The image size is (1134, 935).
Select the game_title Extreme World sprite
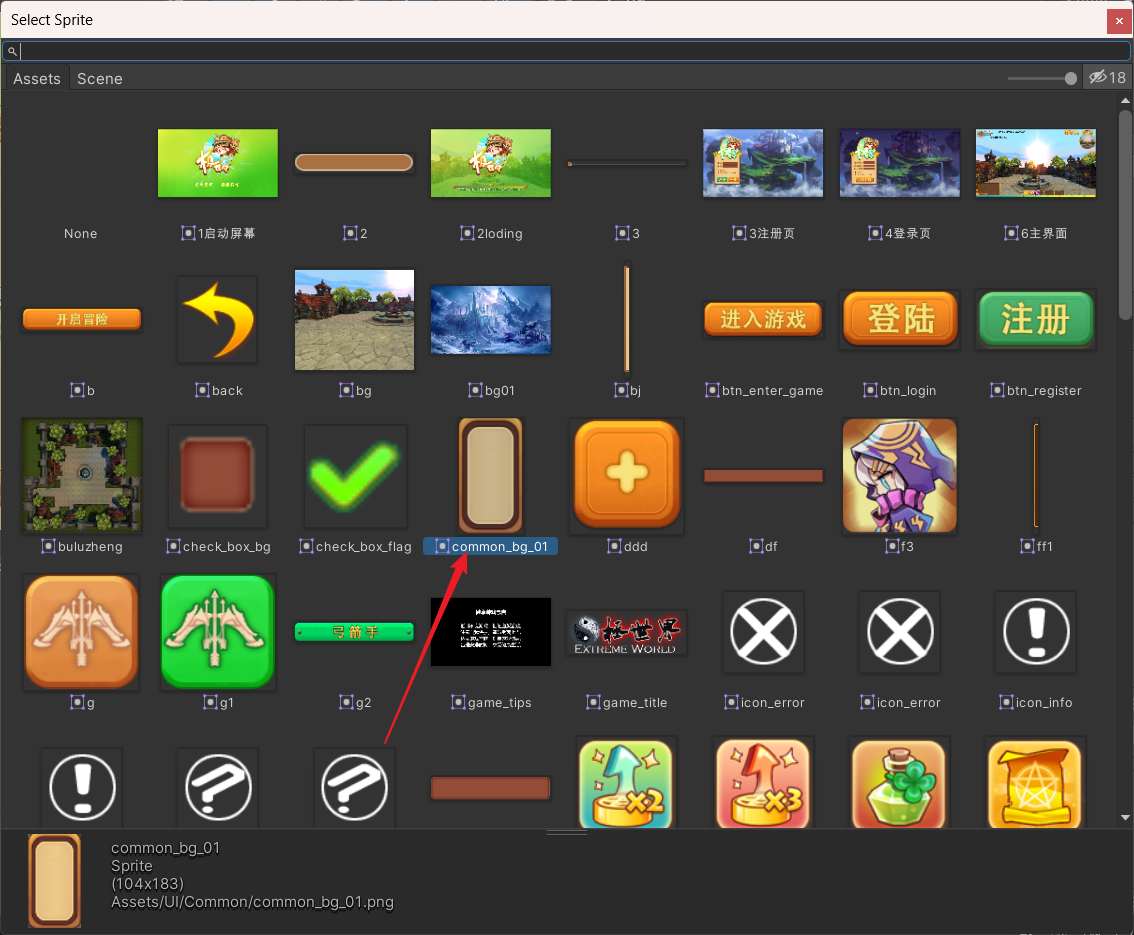pyautogui.click(x=627, y=632)
